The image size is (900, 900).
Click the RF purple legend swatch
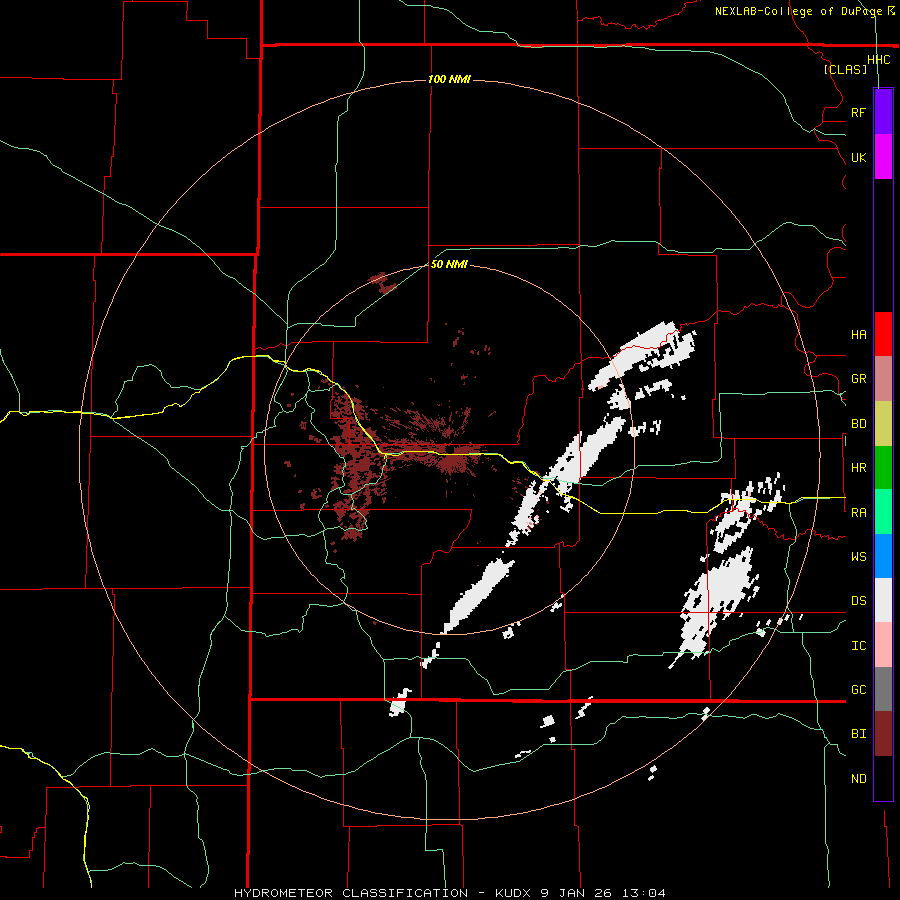(x=883, y=112)
